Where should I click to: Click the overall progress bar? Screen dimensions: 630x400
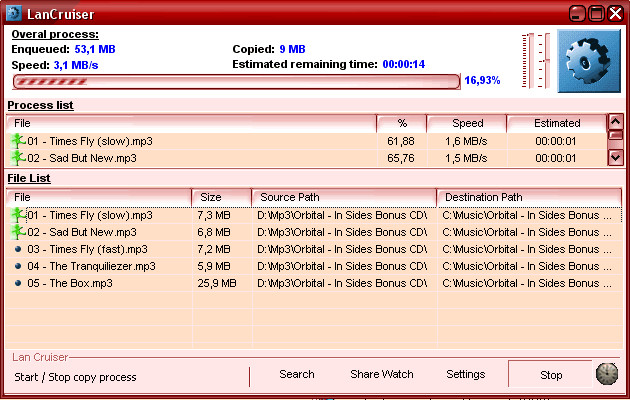pyautogui.click(x=236, y=82)
